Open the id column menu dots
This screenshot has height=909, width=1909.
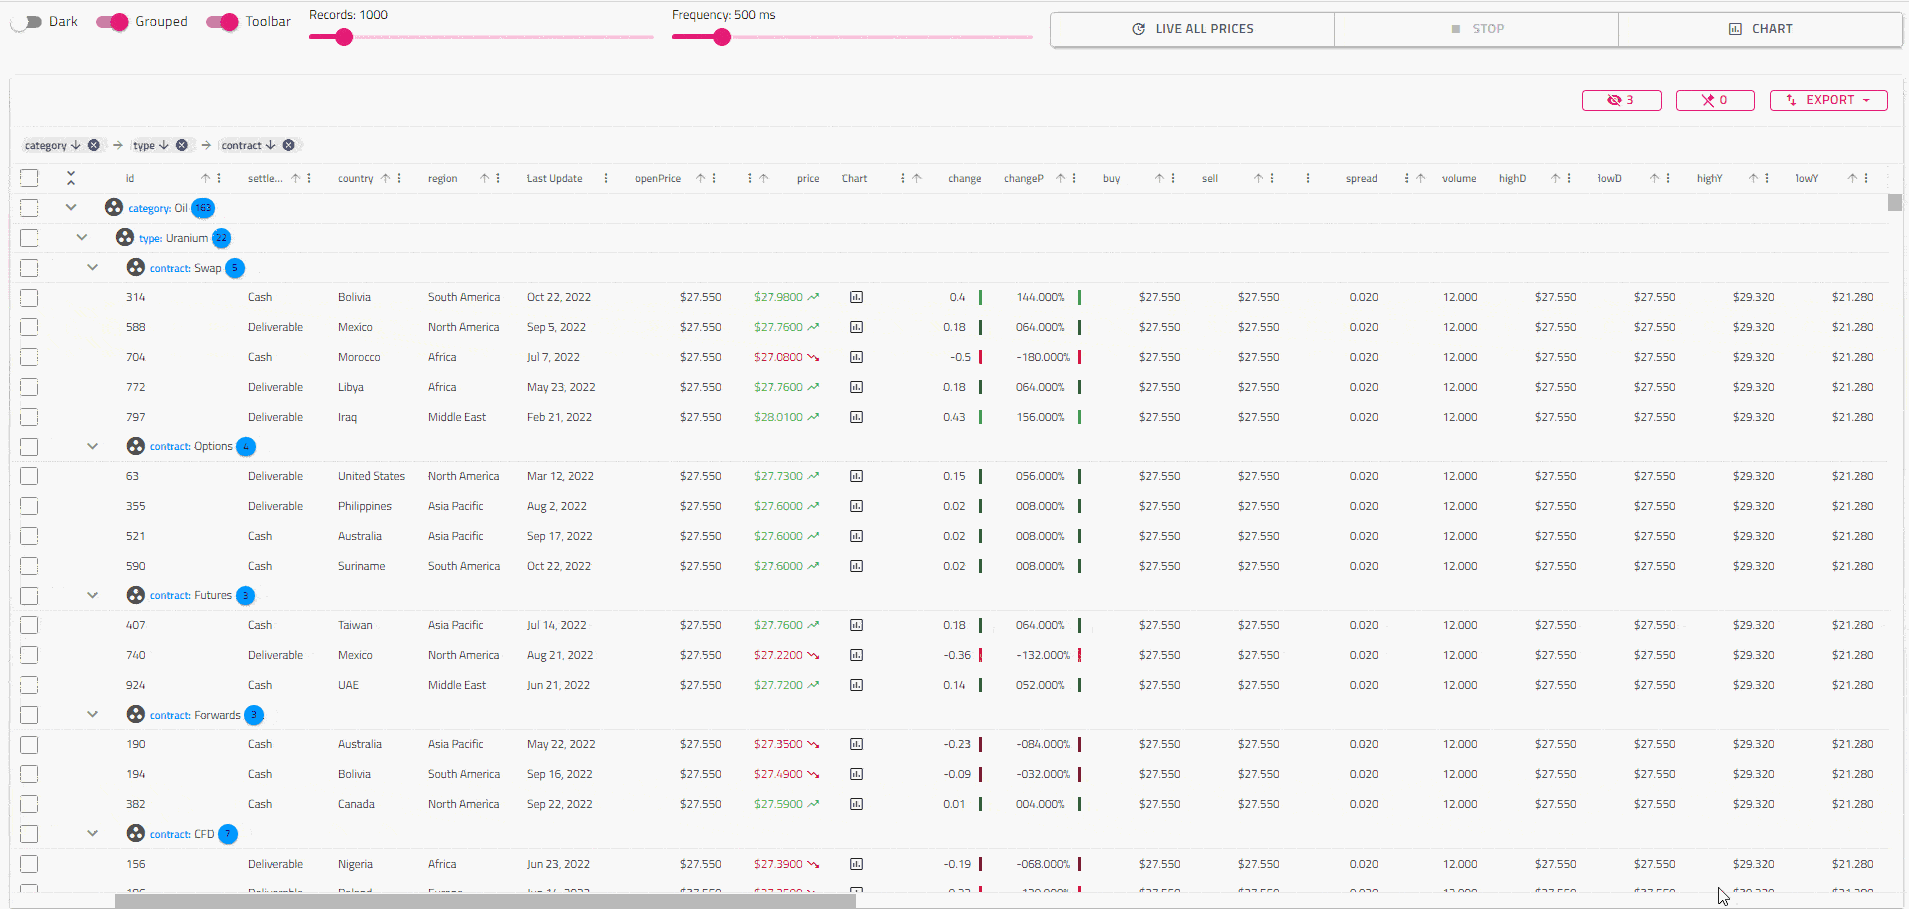(219, 178)
